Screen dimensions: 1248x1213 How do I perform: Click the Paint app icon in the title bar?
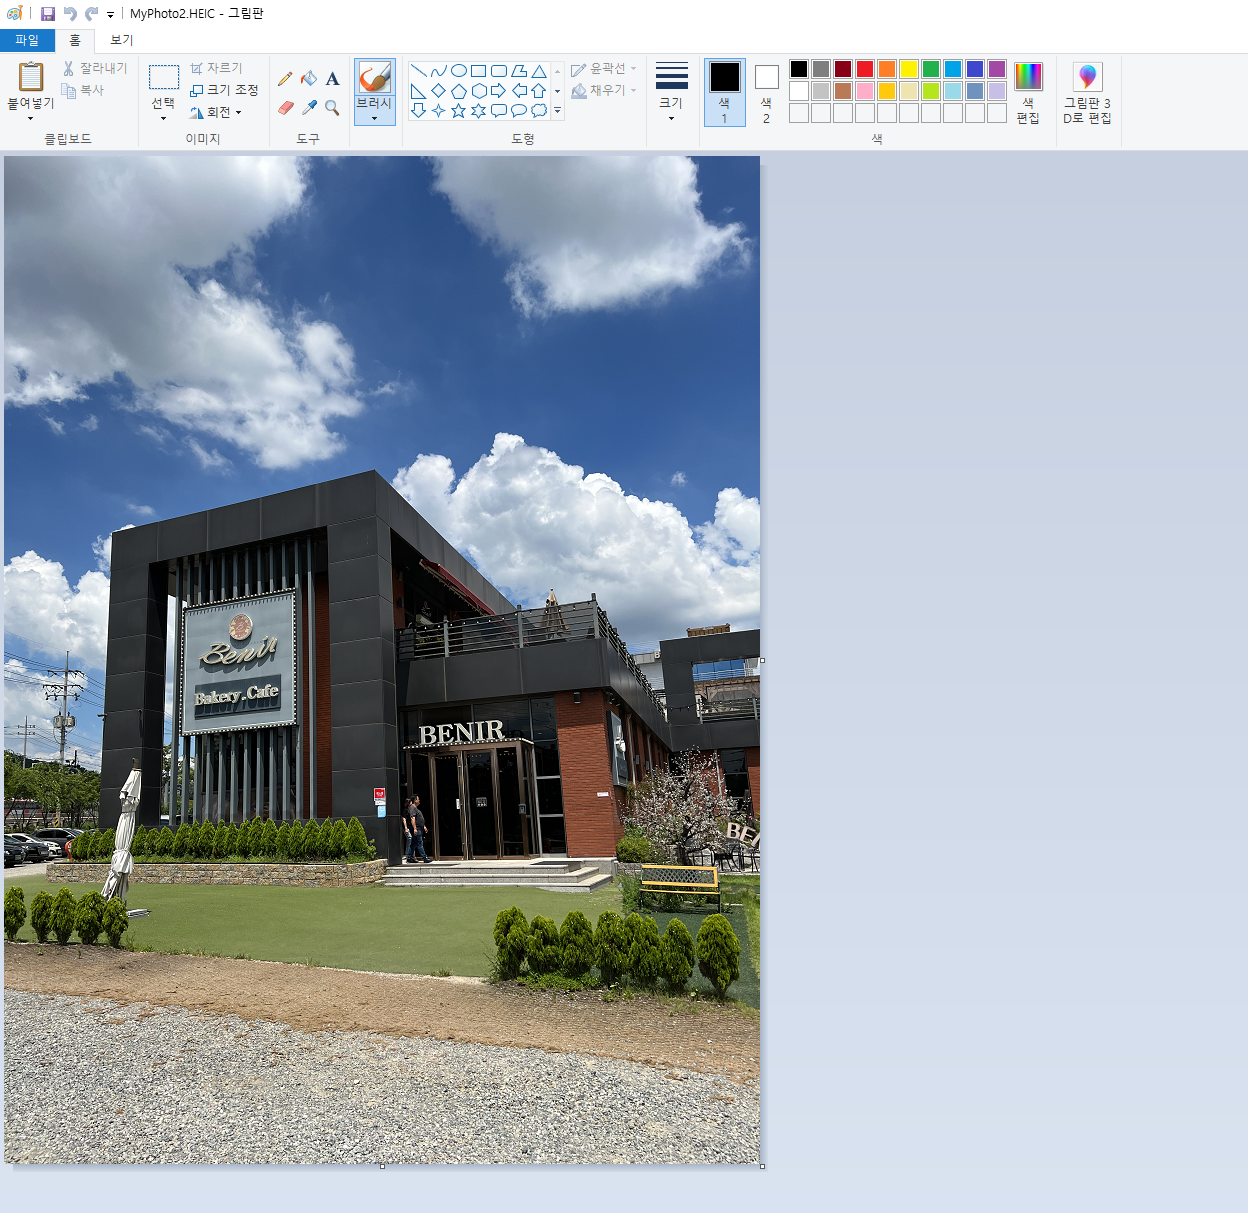14,14
